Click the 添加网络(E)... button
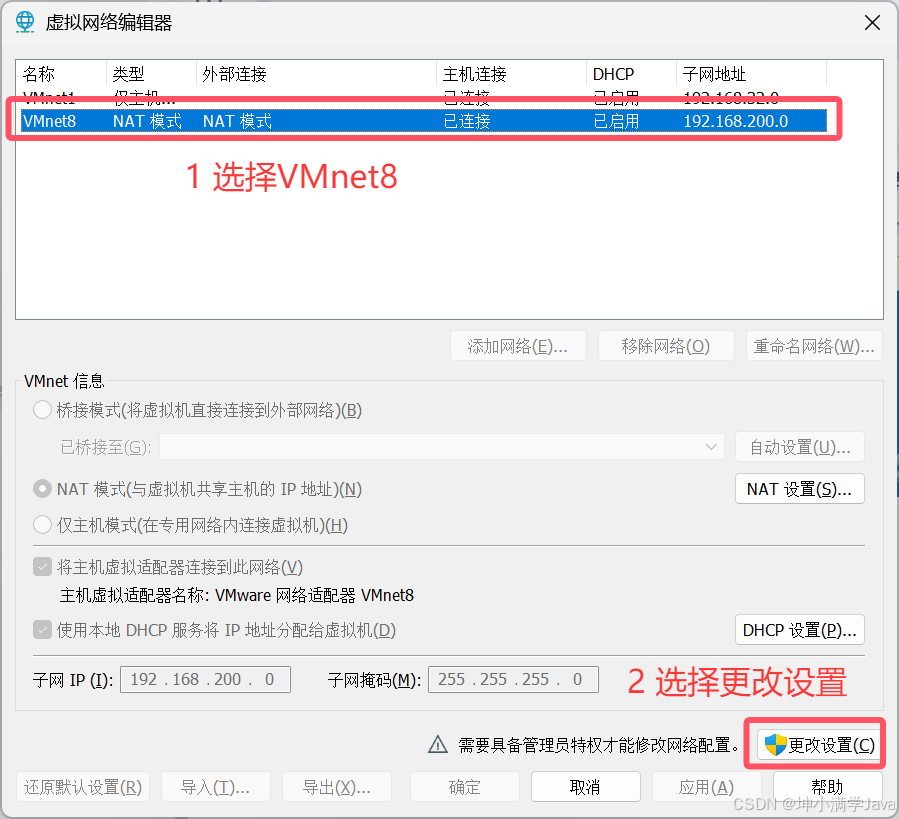The height and width of the screenshot is (819, 899). 518,346
